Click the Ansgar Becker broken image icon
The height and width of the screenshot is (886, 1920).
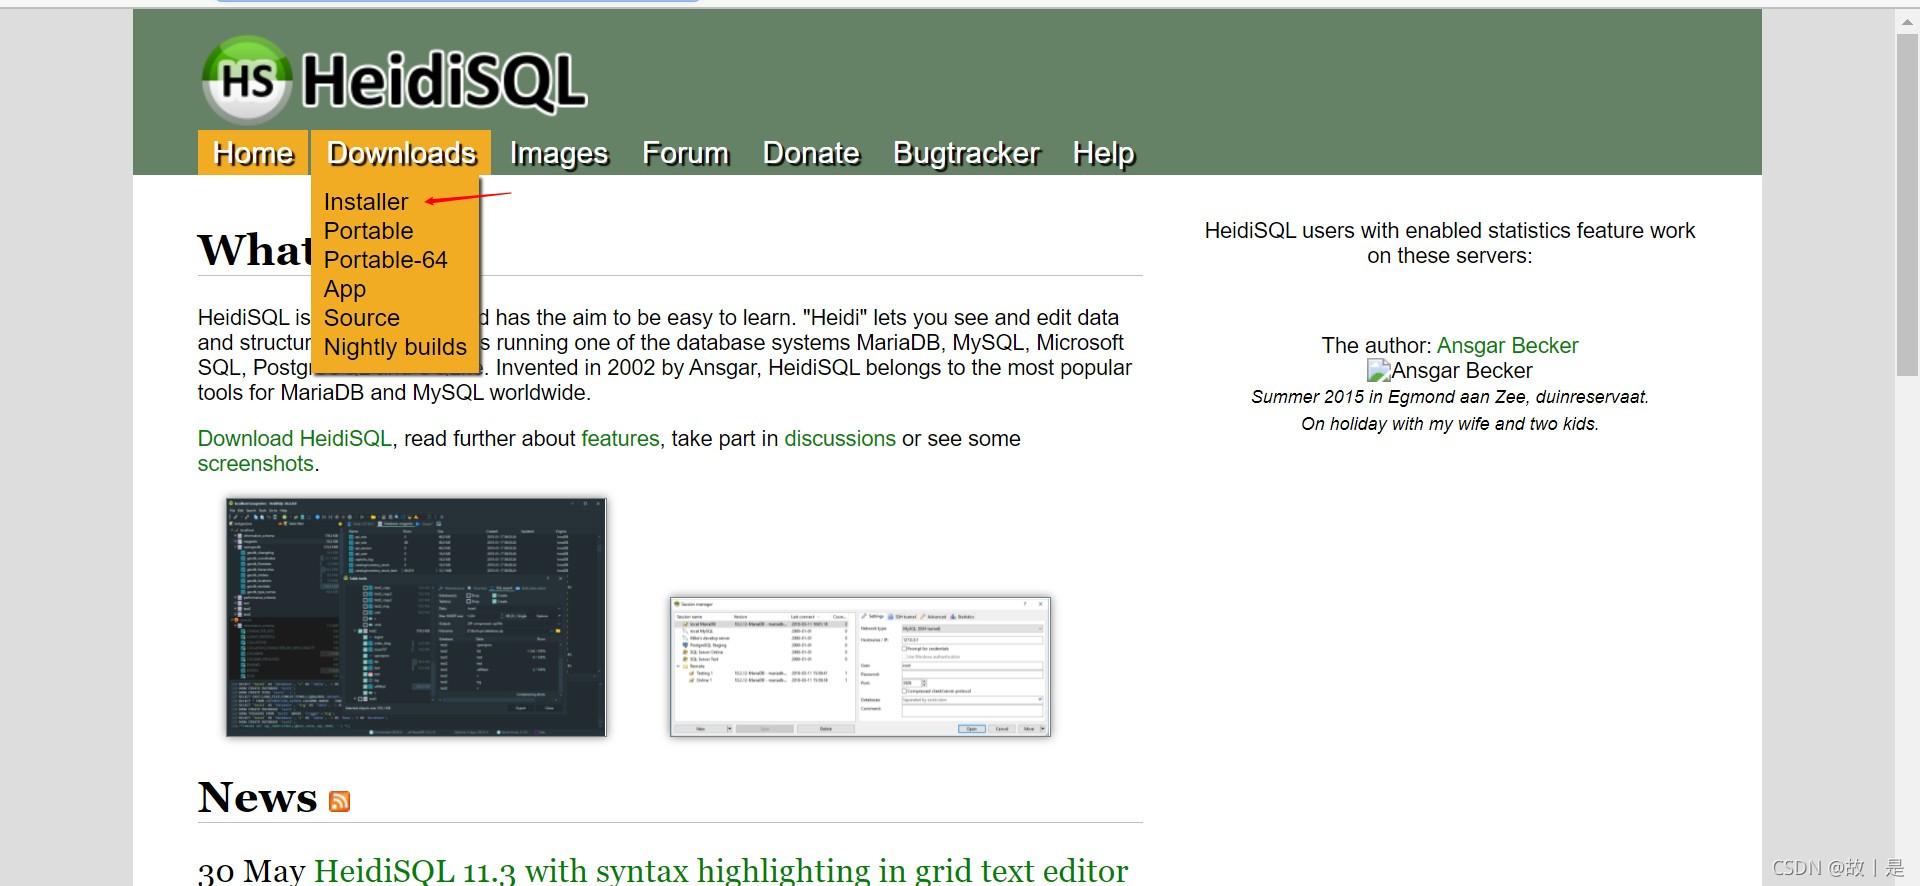[x=1379, y=371]
